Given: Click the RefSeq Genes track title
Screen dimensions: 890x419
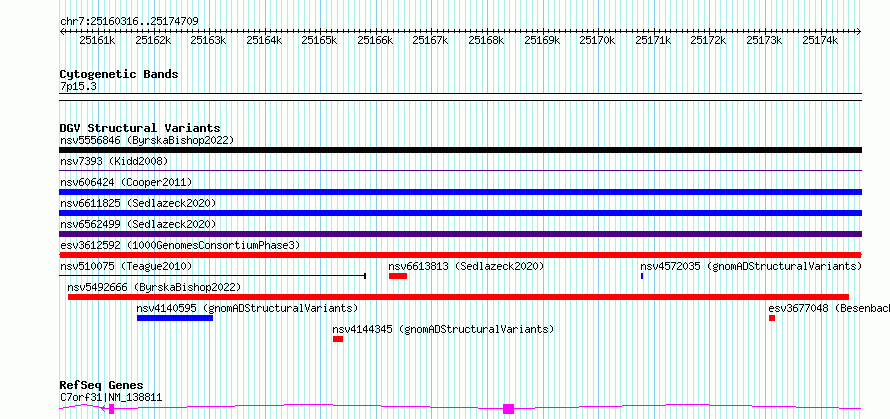Looking at the screenshot, I should (102, 386).
